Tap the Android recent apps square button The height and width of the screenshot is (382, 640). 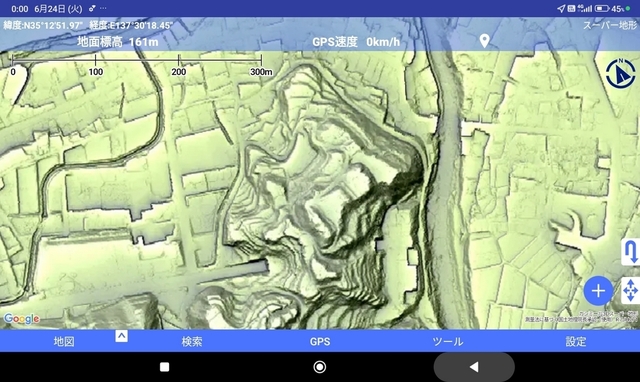click(164, 367)
